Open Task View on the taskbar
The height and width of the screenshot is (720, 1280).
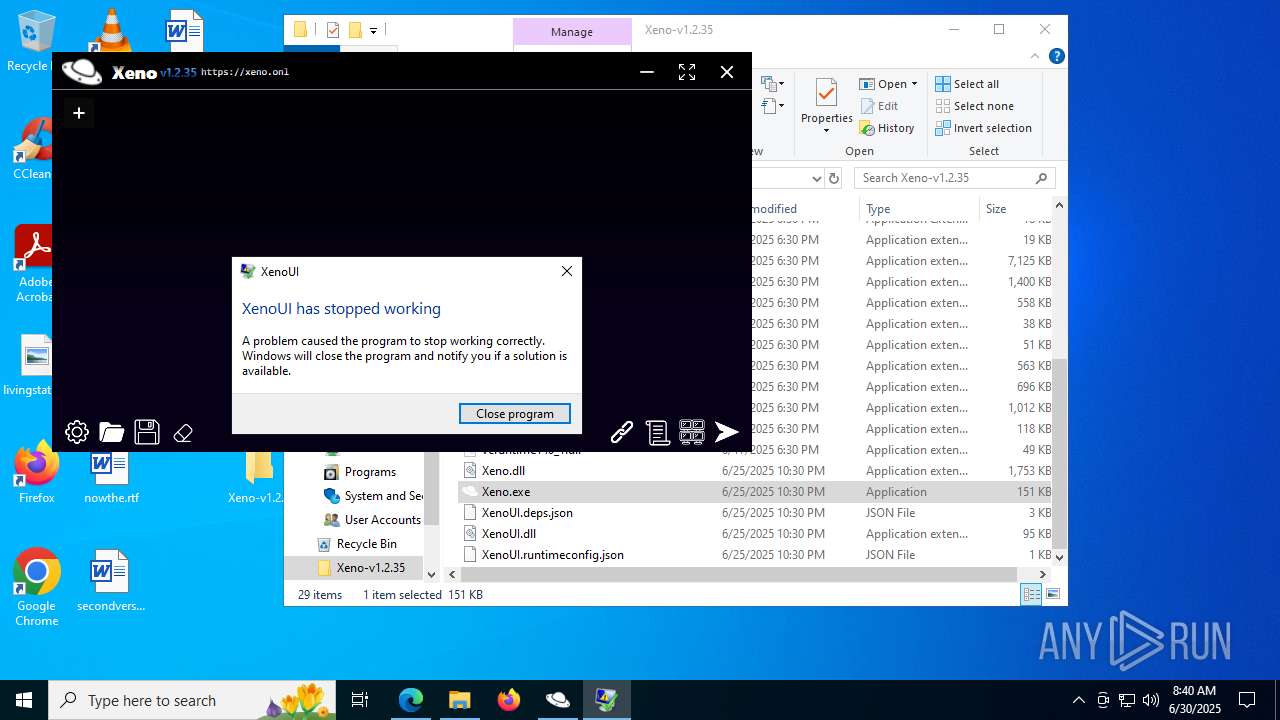tap(360, 700)
